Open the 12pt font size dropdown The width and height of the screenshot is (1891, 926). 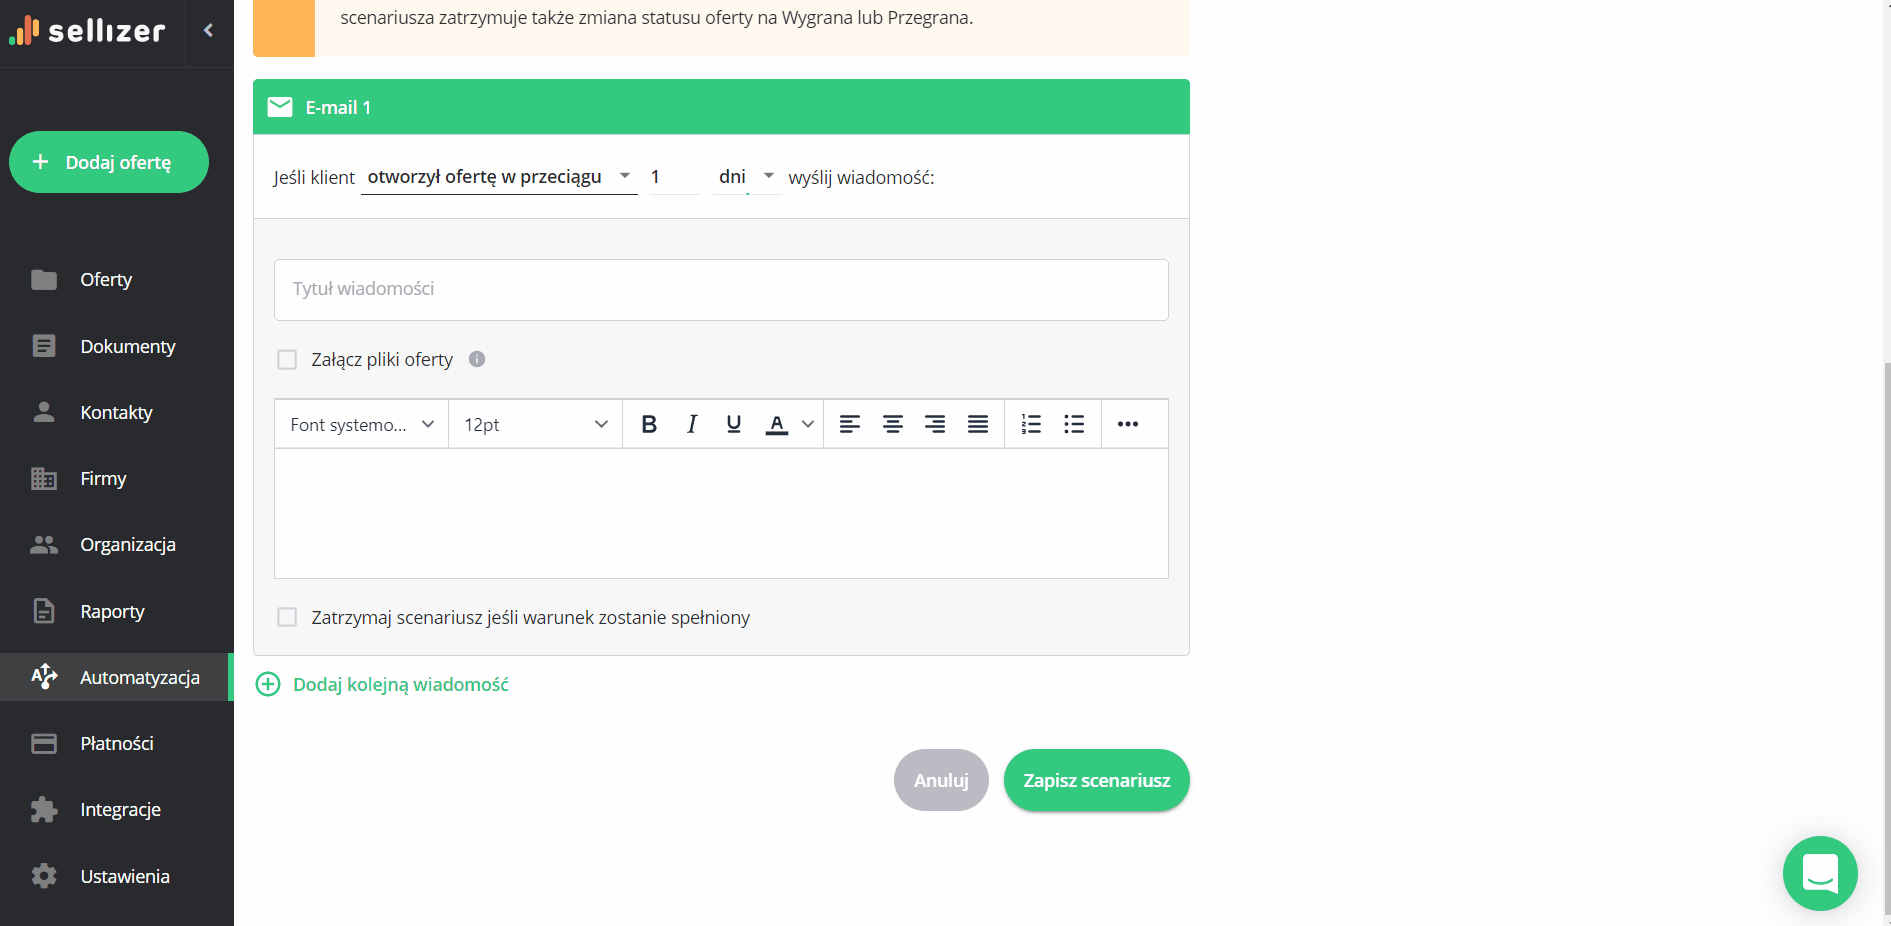pos(535,424)
